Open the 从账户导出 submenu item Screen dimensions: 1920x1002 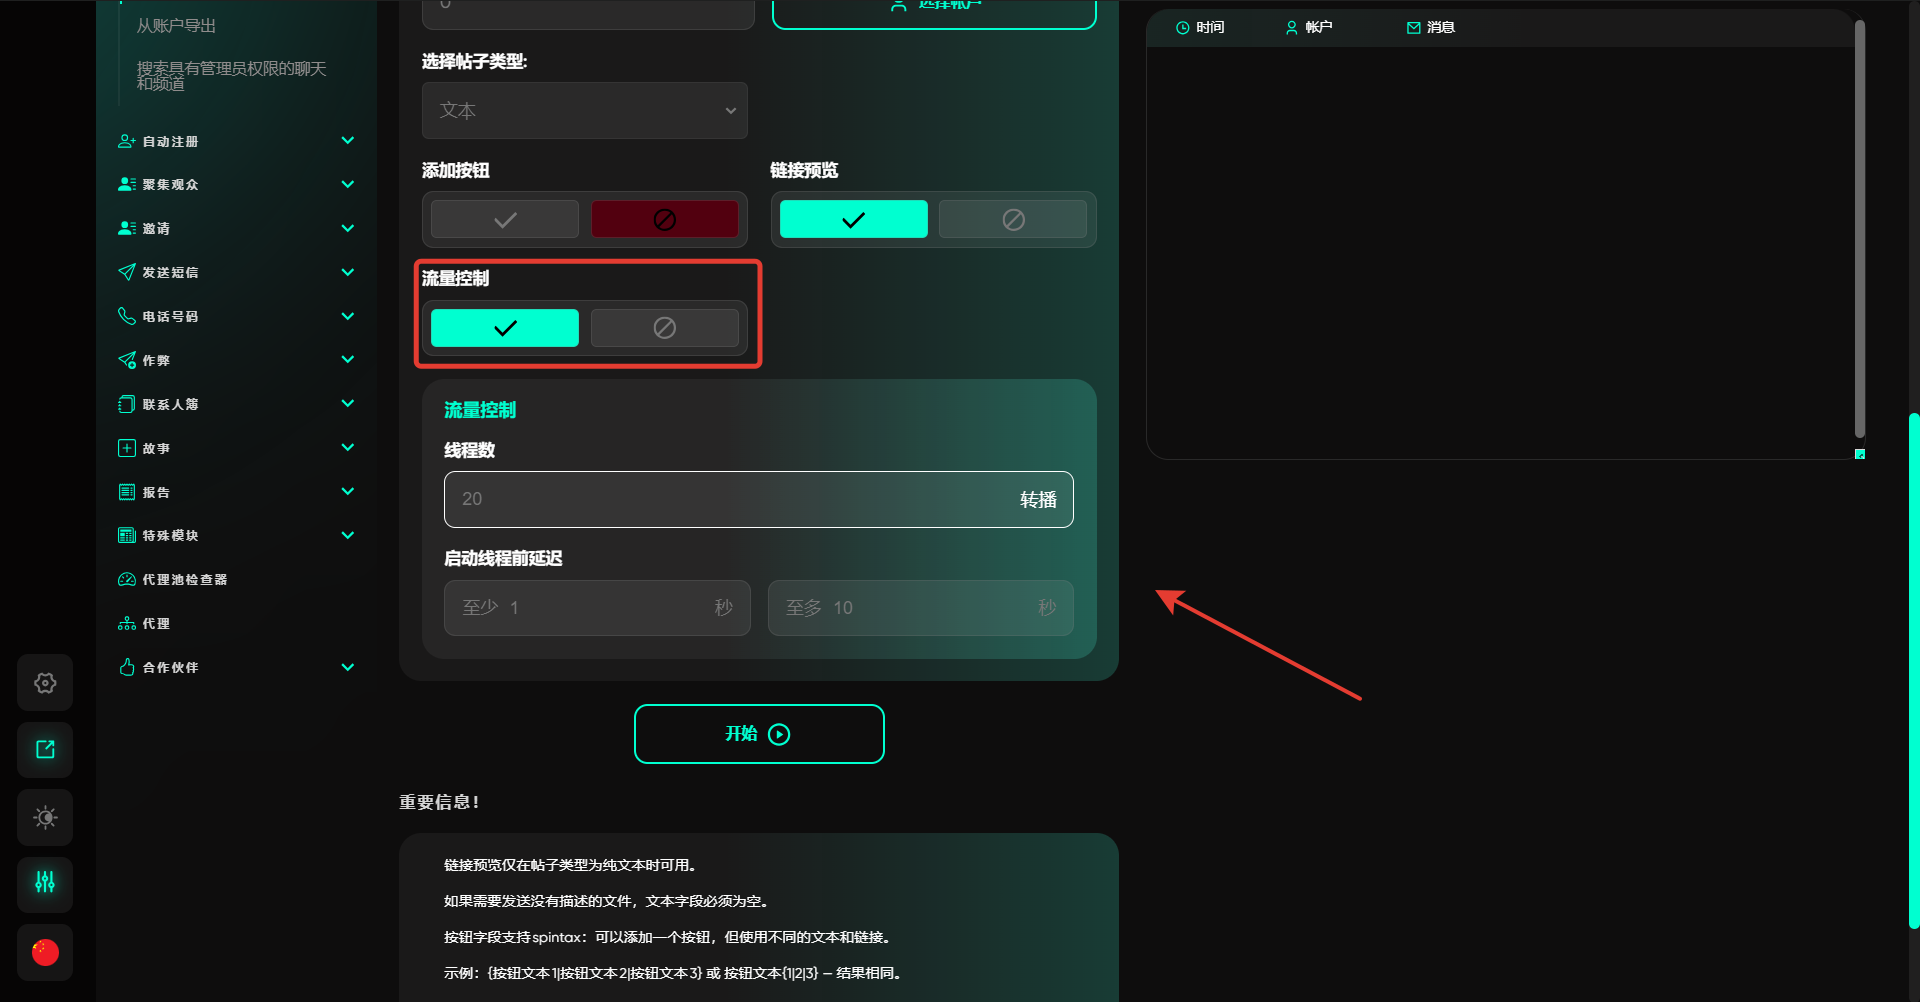177,26
